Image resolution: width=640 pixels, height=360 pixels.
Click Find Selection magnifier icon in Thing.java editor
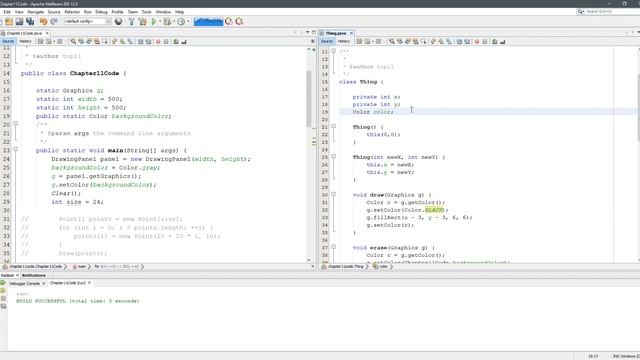pos(392,41)
